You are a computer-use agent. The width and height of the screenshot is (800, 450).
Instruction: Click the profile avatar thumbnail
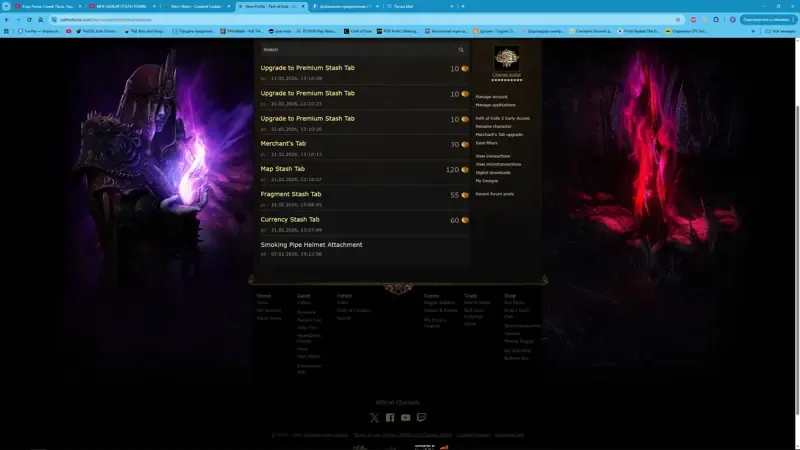[x=507, y=58]
